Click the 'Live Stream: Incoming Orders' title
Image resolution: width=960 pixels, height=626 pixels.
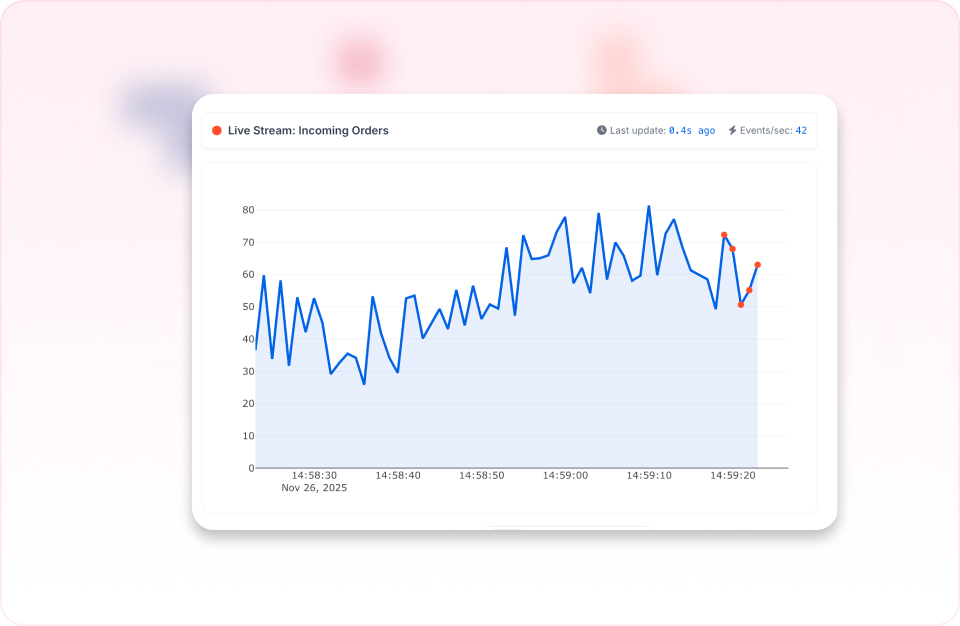(x=308, y=130)
